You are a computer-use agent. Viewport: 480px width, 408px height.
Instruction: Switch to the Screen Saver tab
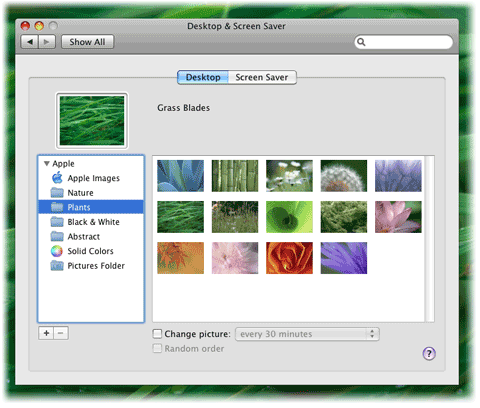pyautogui.click(x=262, y=77)
